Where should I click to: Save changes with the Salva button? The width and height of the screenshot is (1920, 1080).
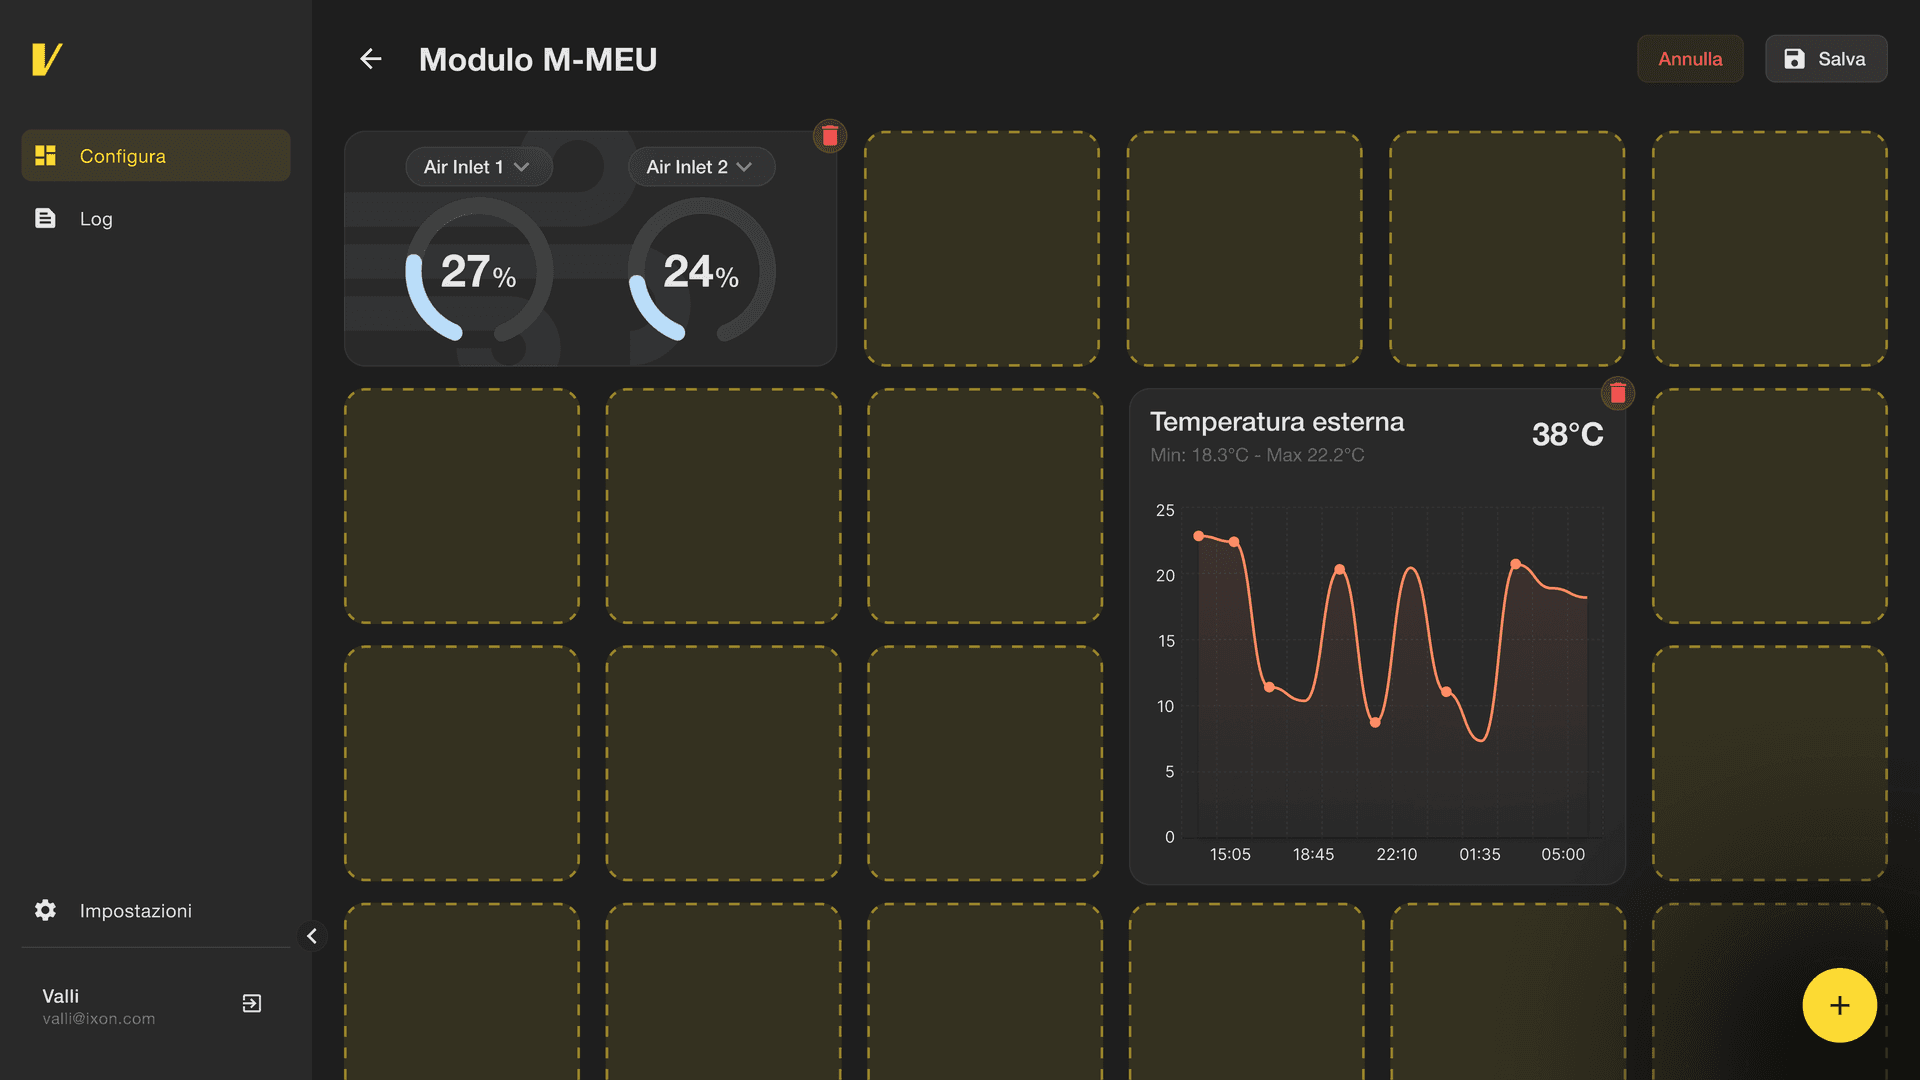click(x=1826, y=59)
